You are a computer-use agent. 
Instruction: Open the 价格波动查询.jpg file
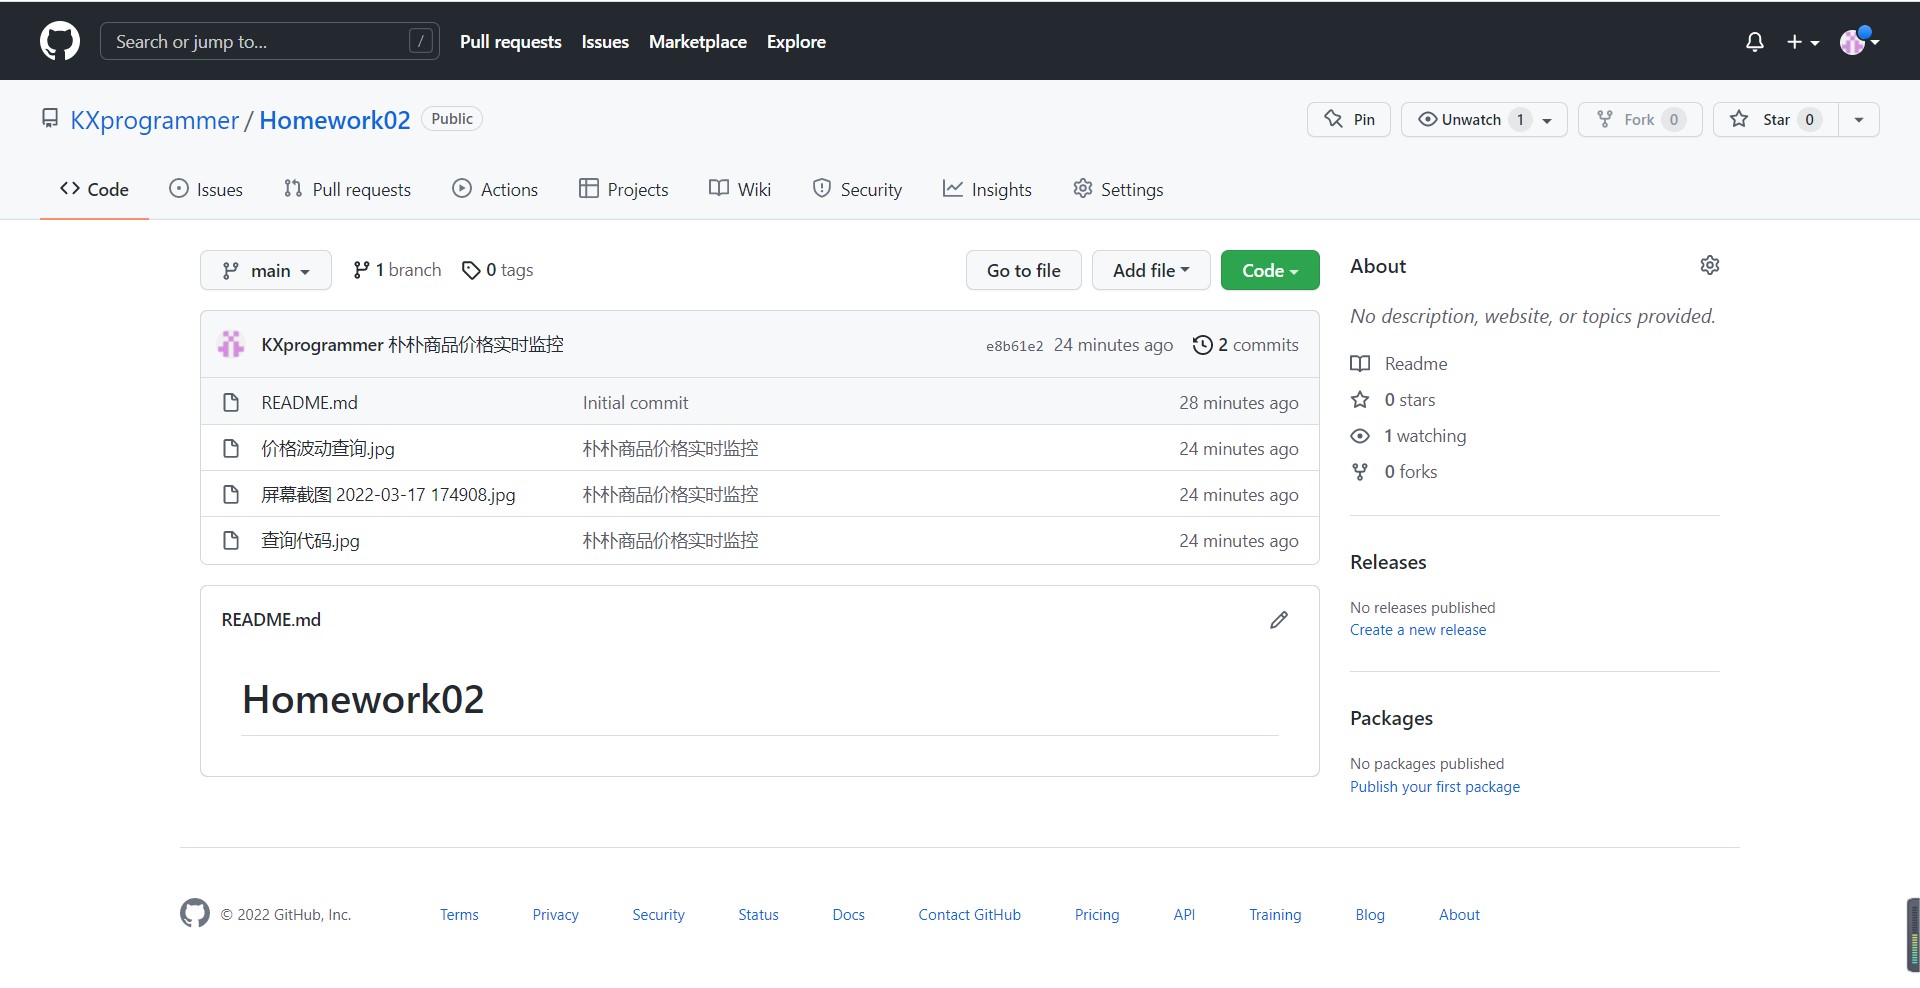click(328, 449)
